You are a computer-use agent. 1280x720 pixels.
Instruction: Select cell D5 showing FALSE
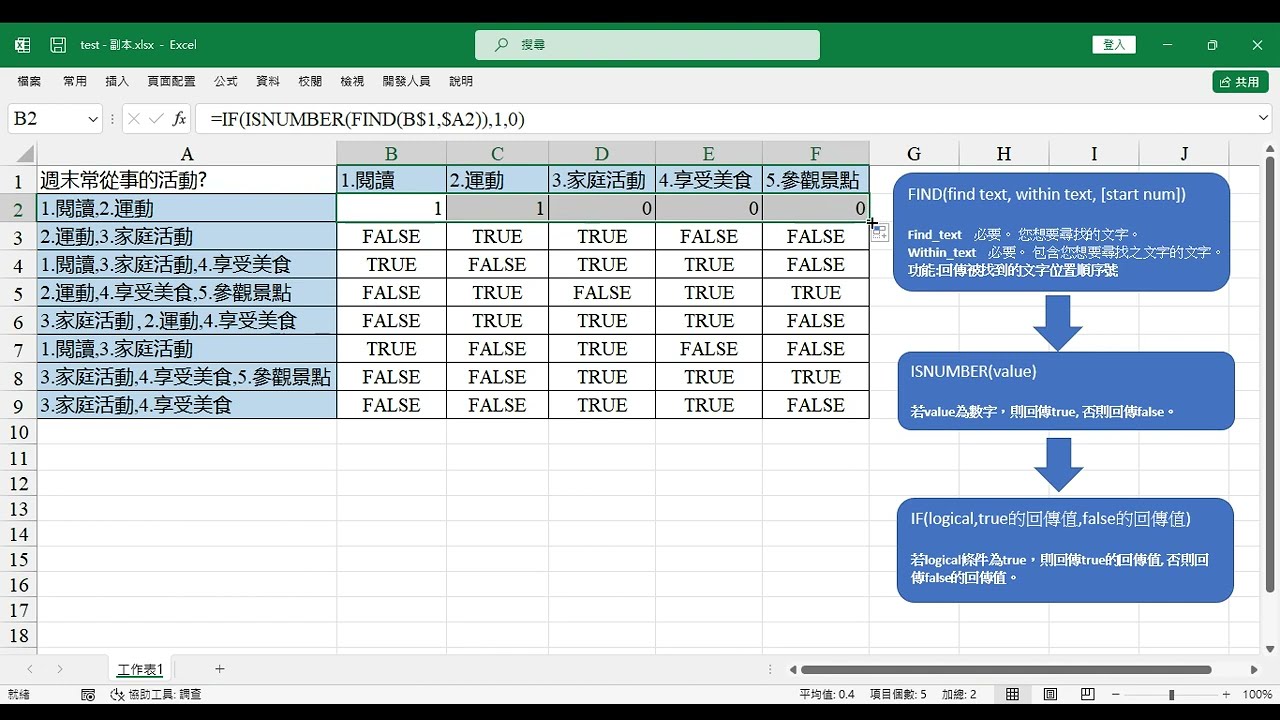pyautogui.click(x=602, y=292)
